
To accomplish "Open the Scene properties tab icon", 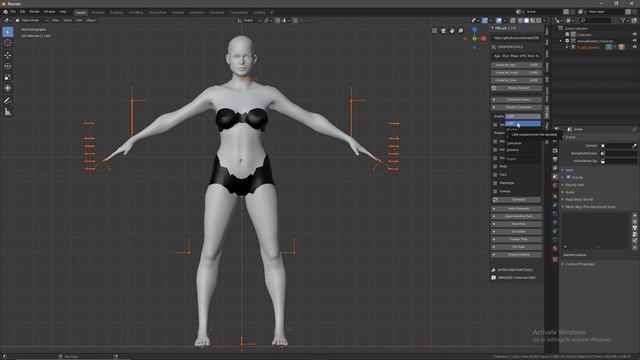I will [x=555, y=176].
